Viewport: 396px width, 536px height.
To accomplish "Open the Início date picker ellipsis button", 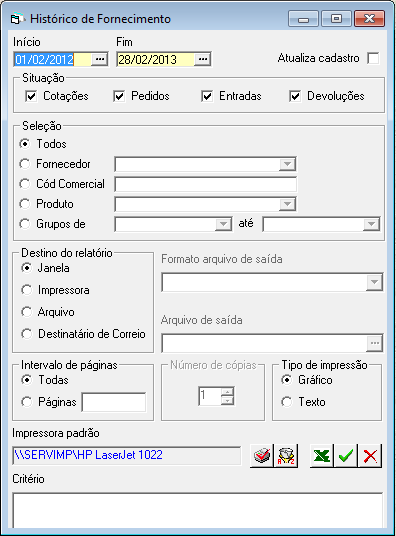I will (100, 59).
